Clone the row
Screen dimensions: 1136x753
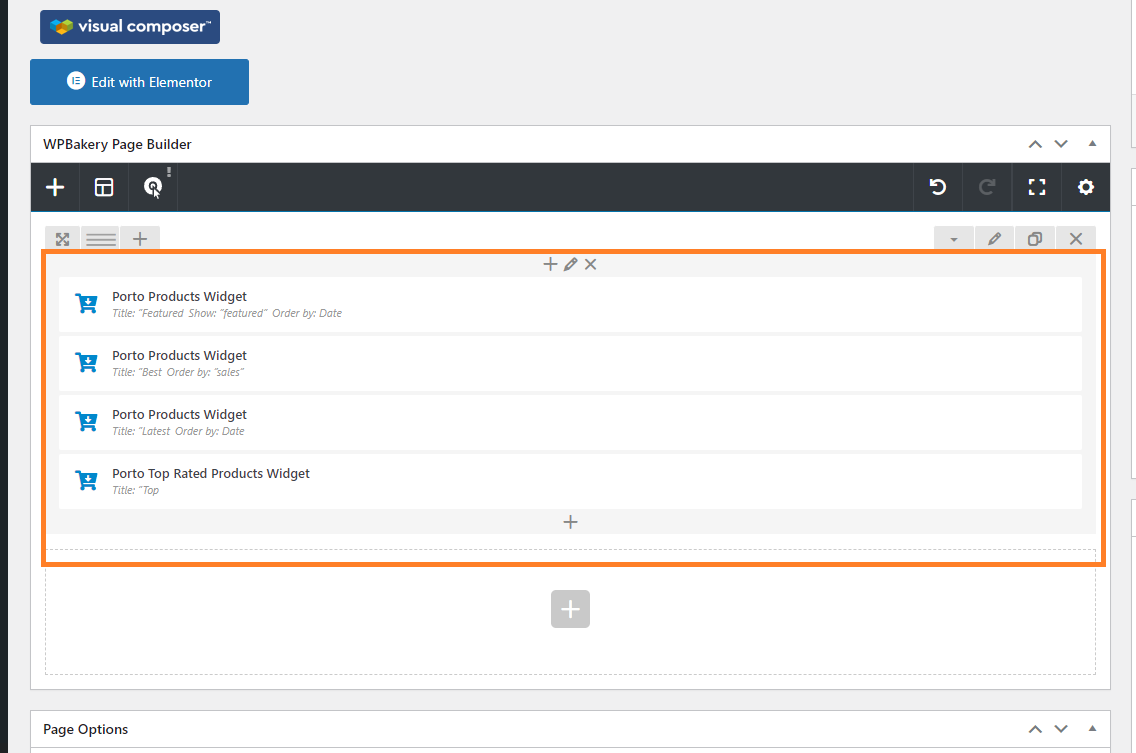click(x=1035, y=238)
